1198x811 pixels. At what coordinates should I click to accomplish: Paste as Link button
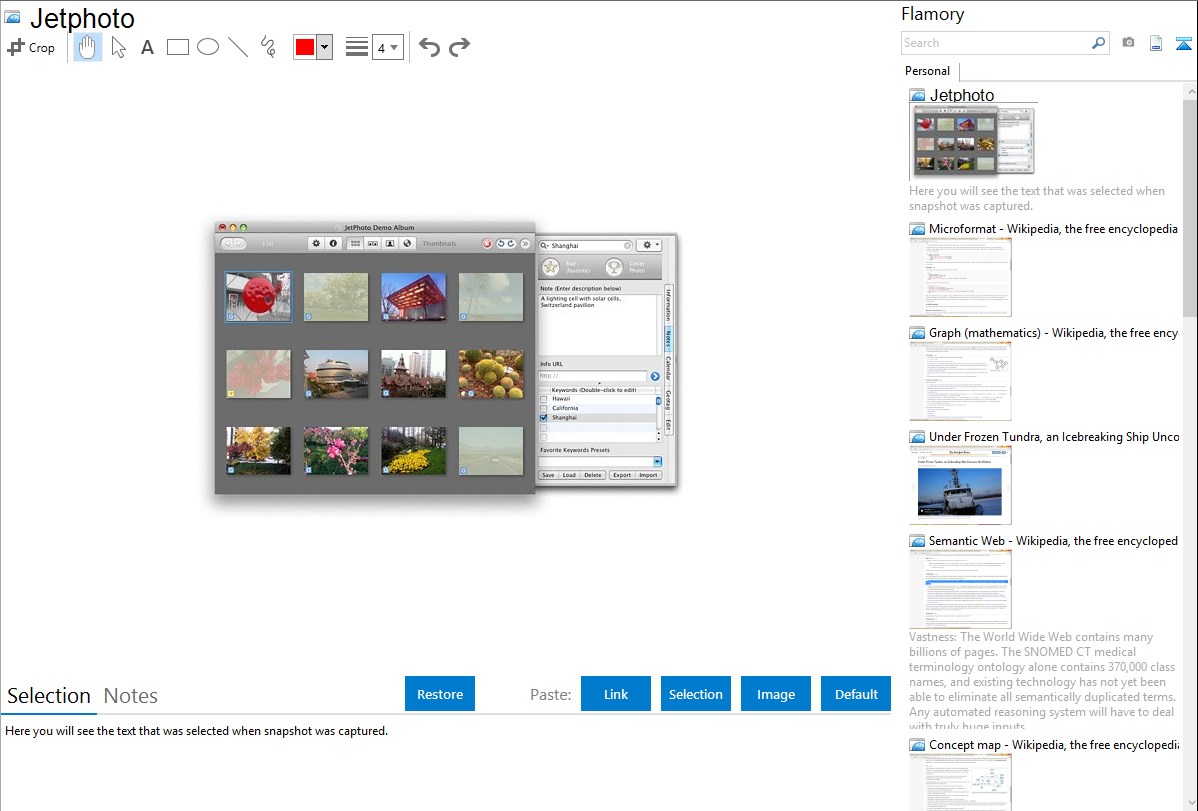click(x=616, y=694)
